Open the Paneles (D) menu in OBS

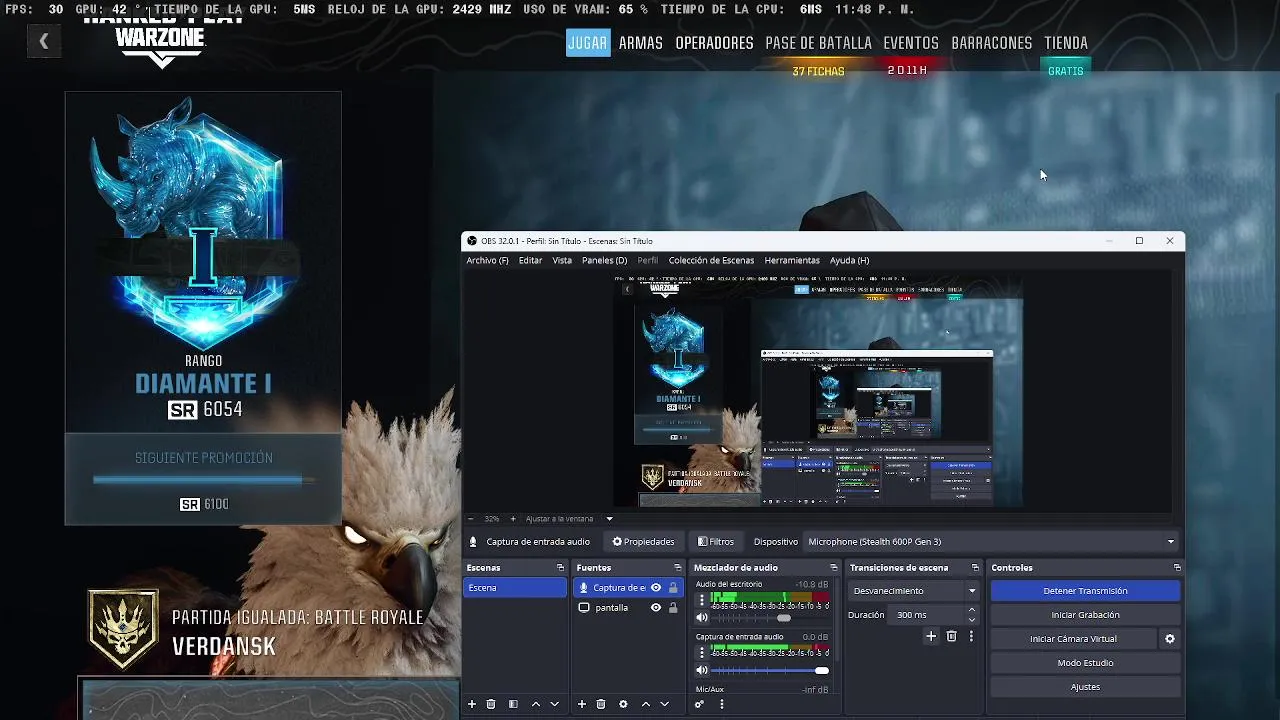[604, 261]
